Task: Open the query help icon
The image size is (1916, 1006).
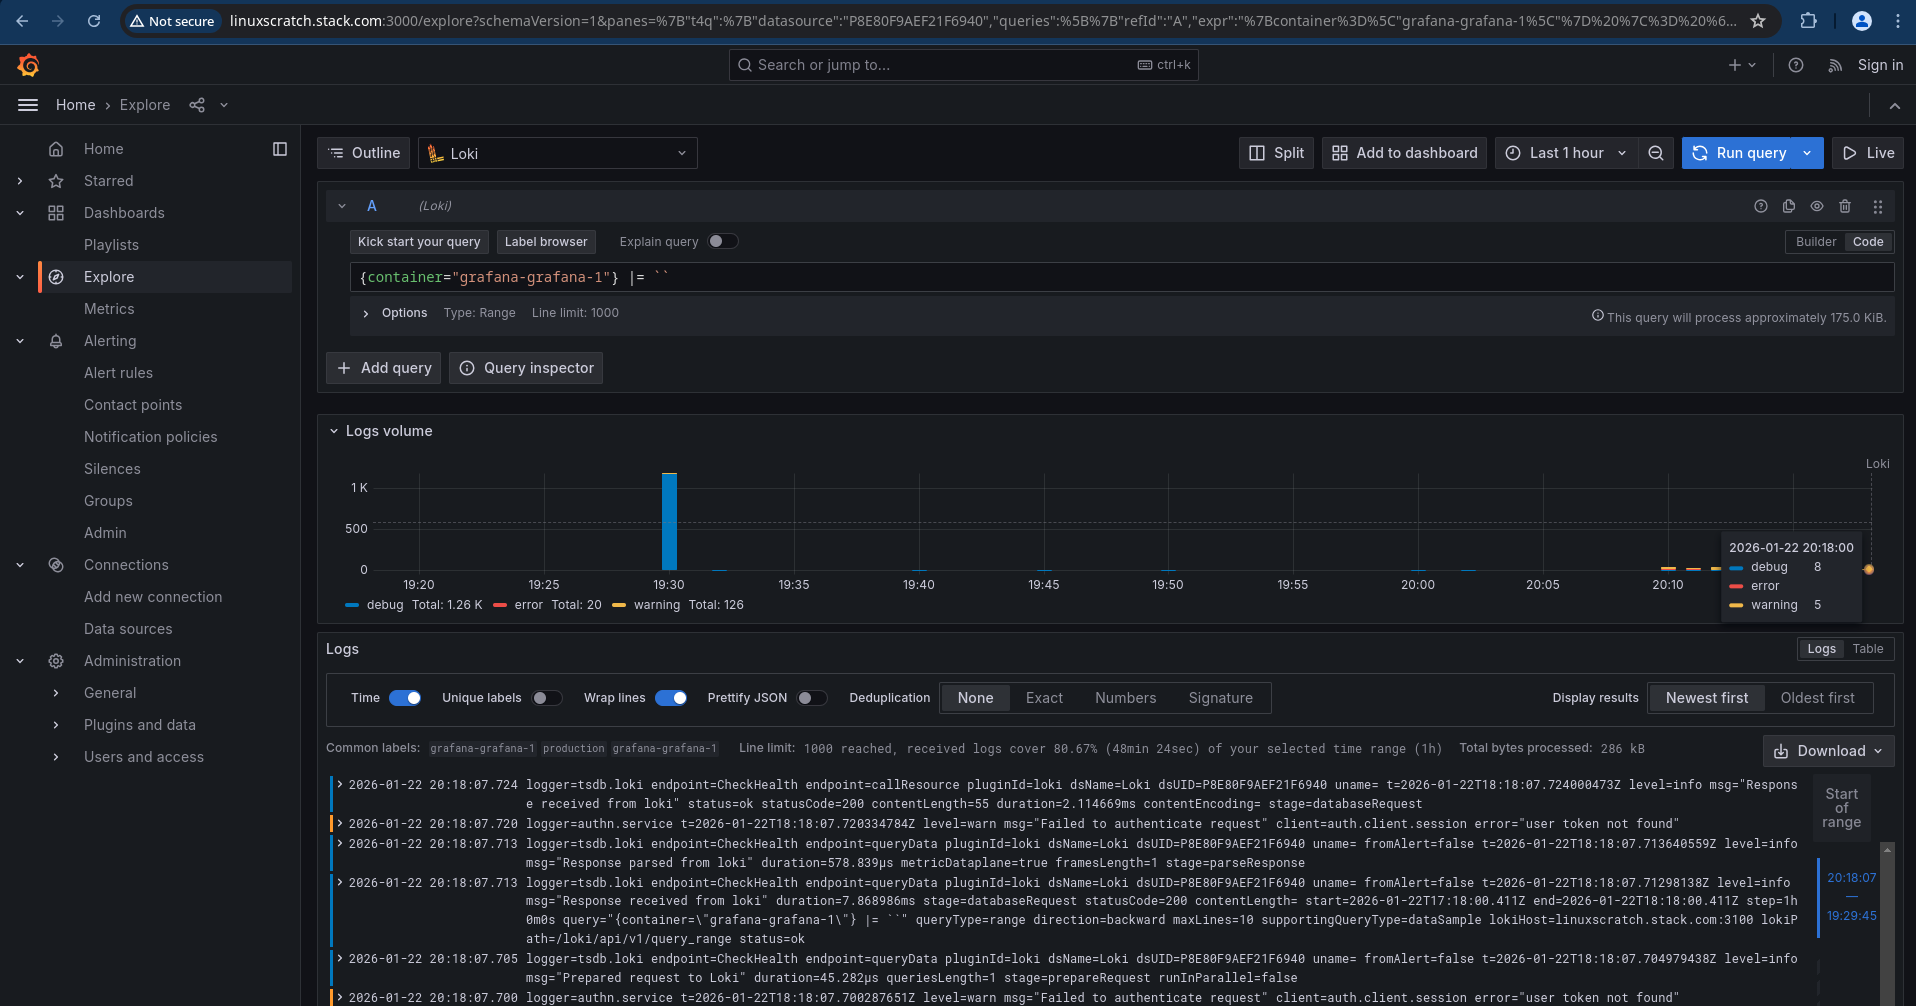Action: (1760, 206)
